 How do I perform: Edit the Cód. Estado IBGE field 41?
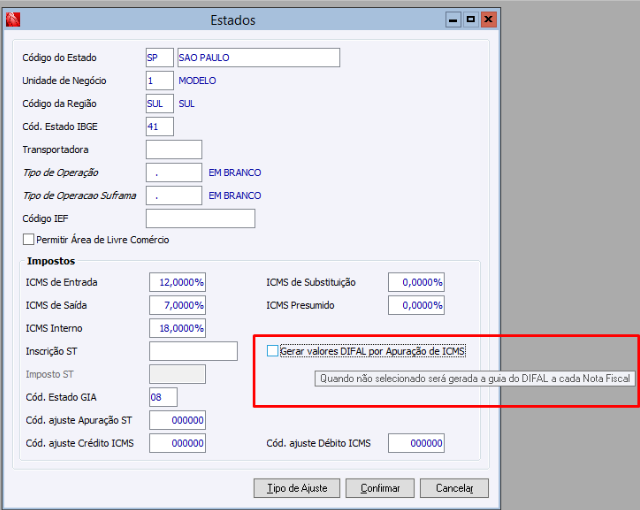coord(160,126)
